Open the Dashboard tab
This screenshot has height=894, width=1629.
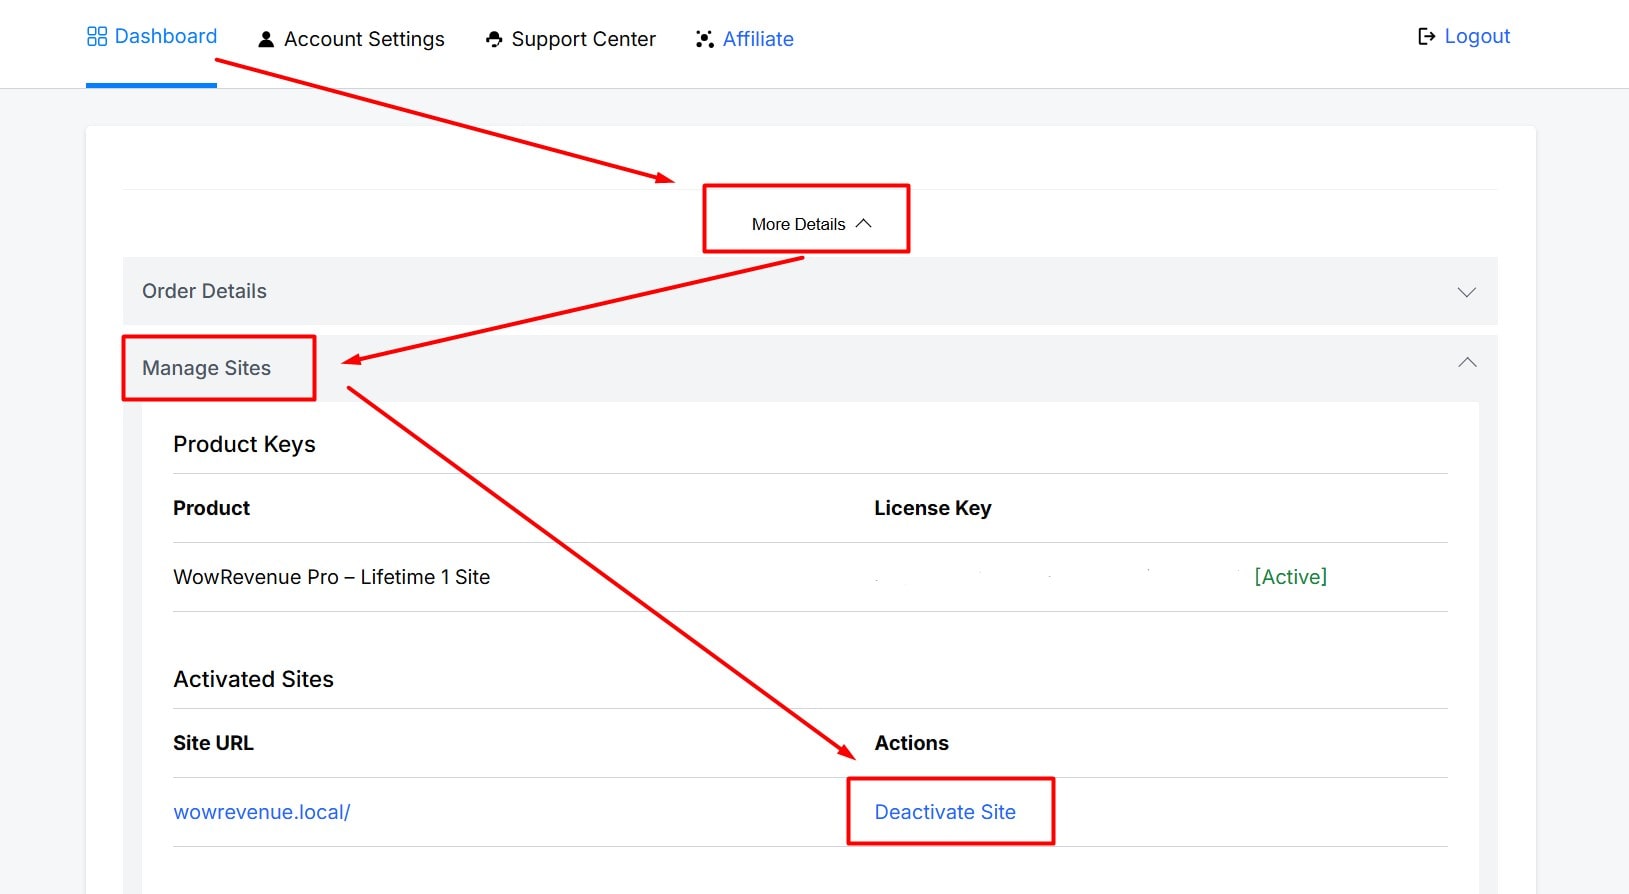[152, 37]
